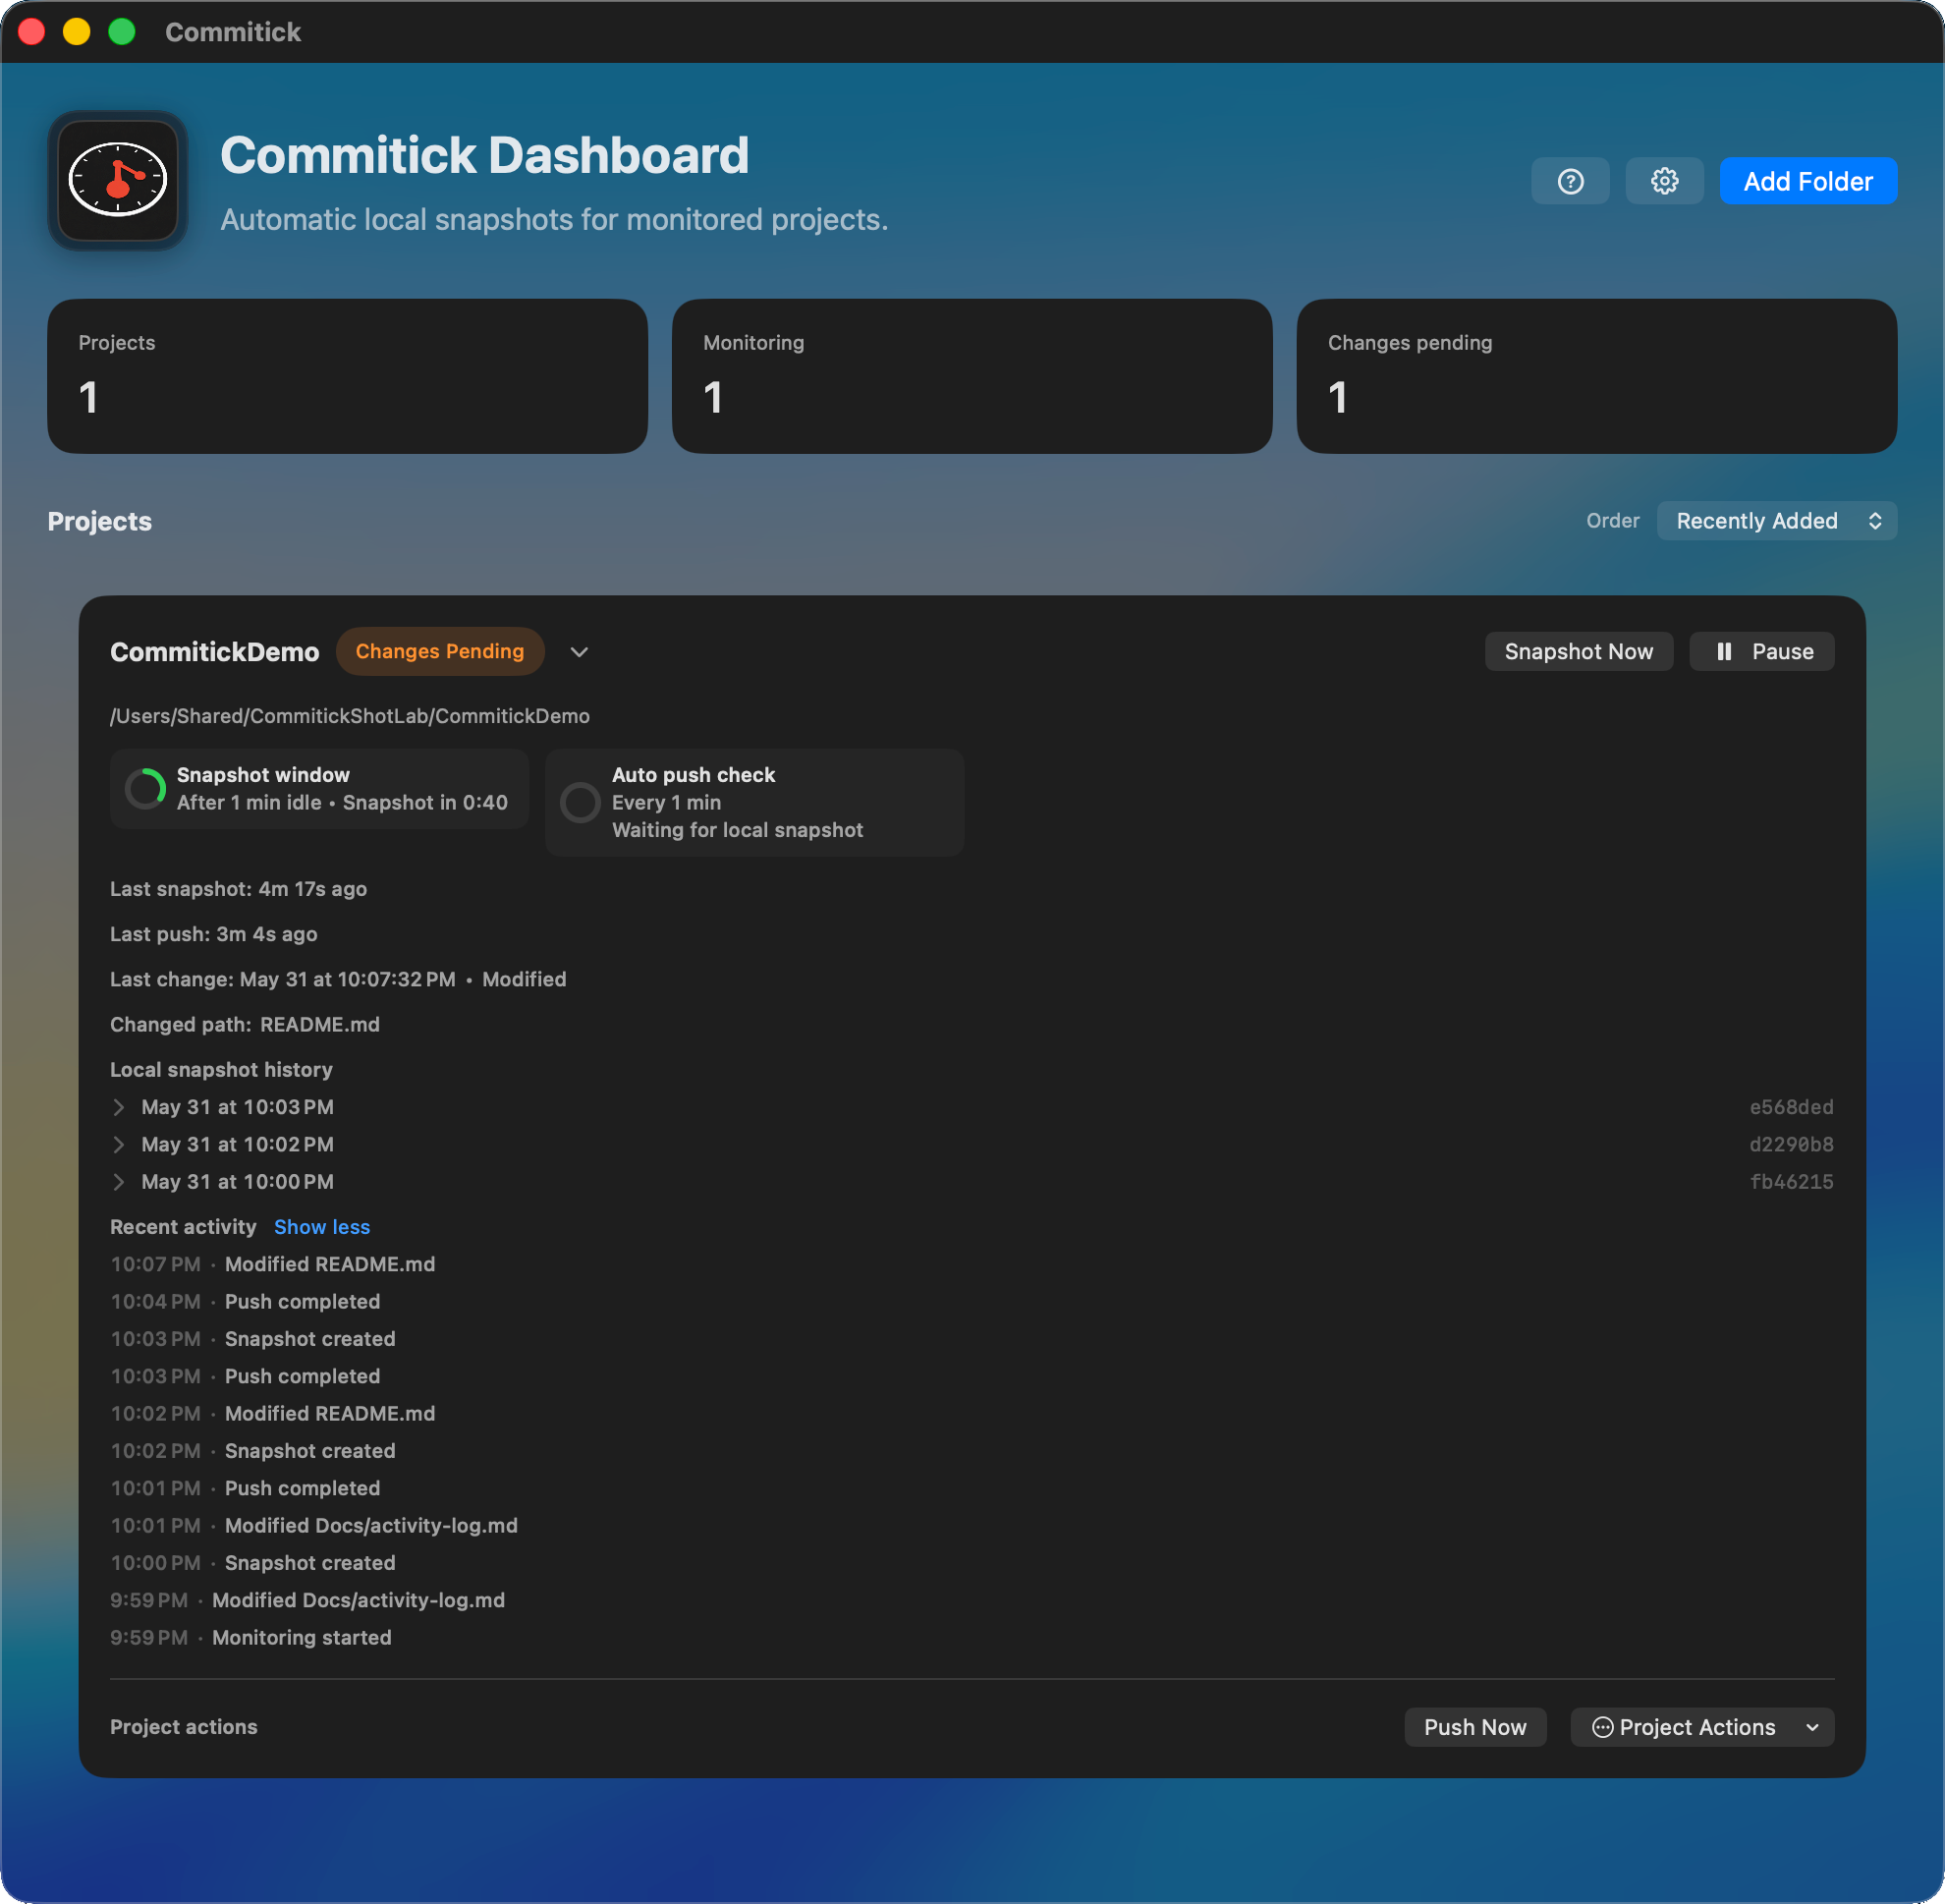Viewport: 1945px width, 1904px height.
Task: Click the 10:02 PM Snapshot created entry
Action: click(x=253, y=1451)
